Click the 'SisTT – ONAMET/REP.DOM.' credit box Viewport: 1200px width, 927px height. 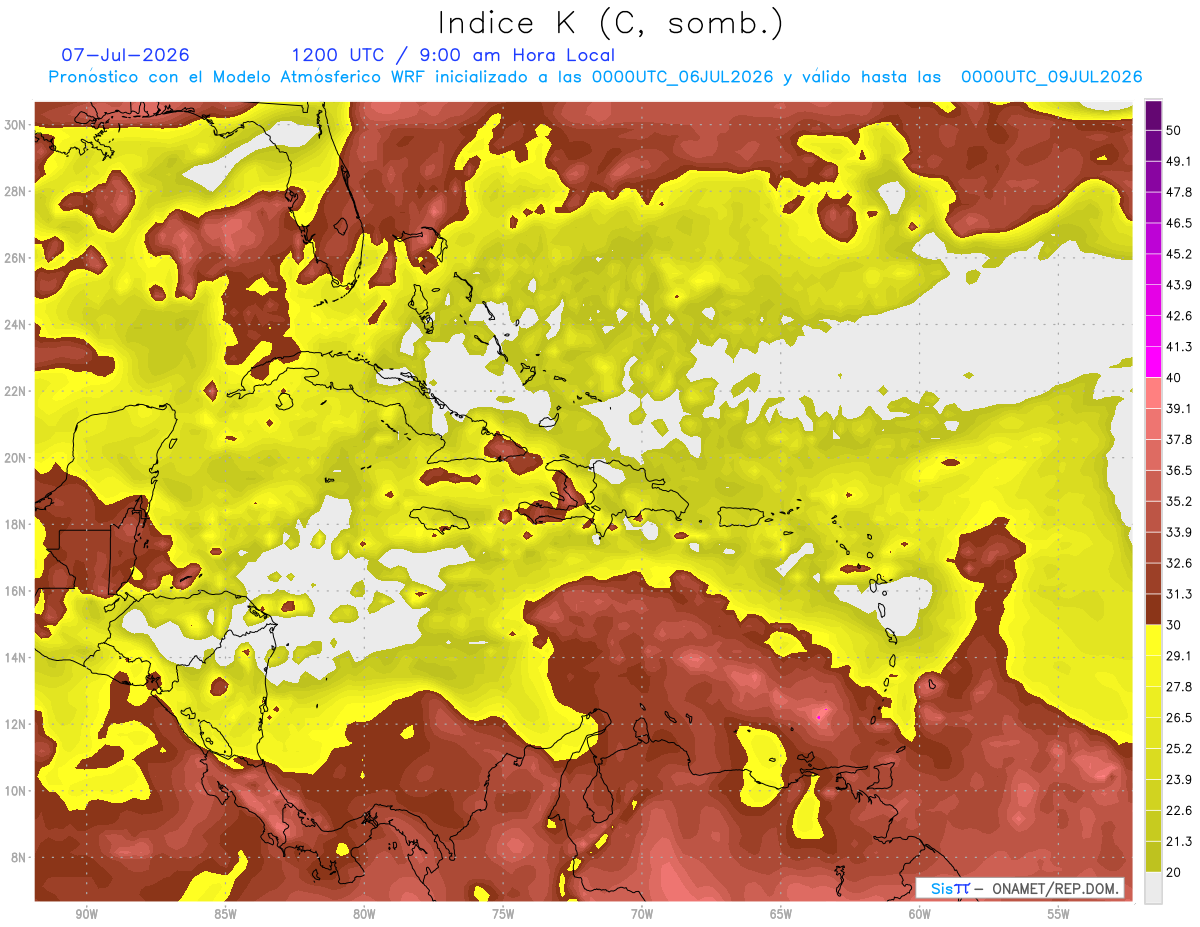[x=1019, y=888]
